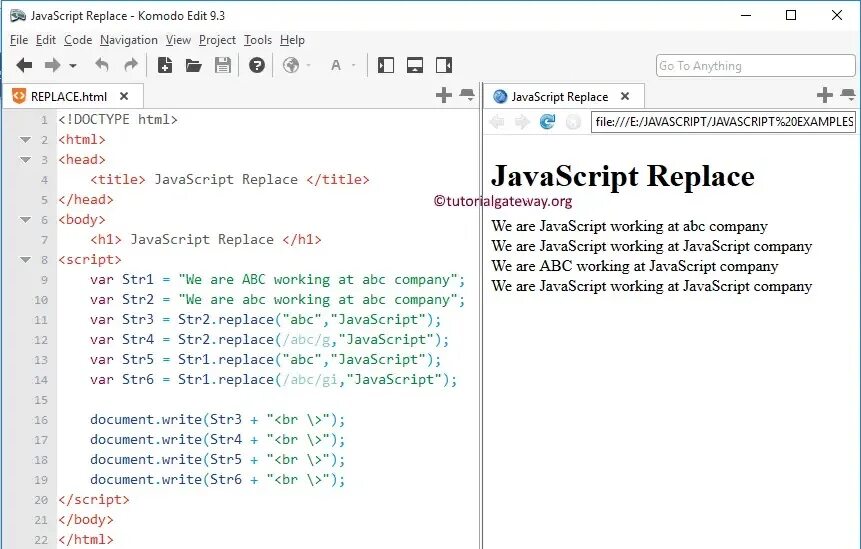
Task: Click the Back navigation arrow in toolbar
Action: tap(24, 66)
